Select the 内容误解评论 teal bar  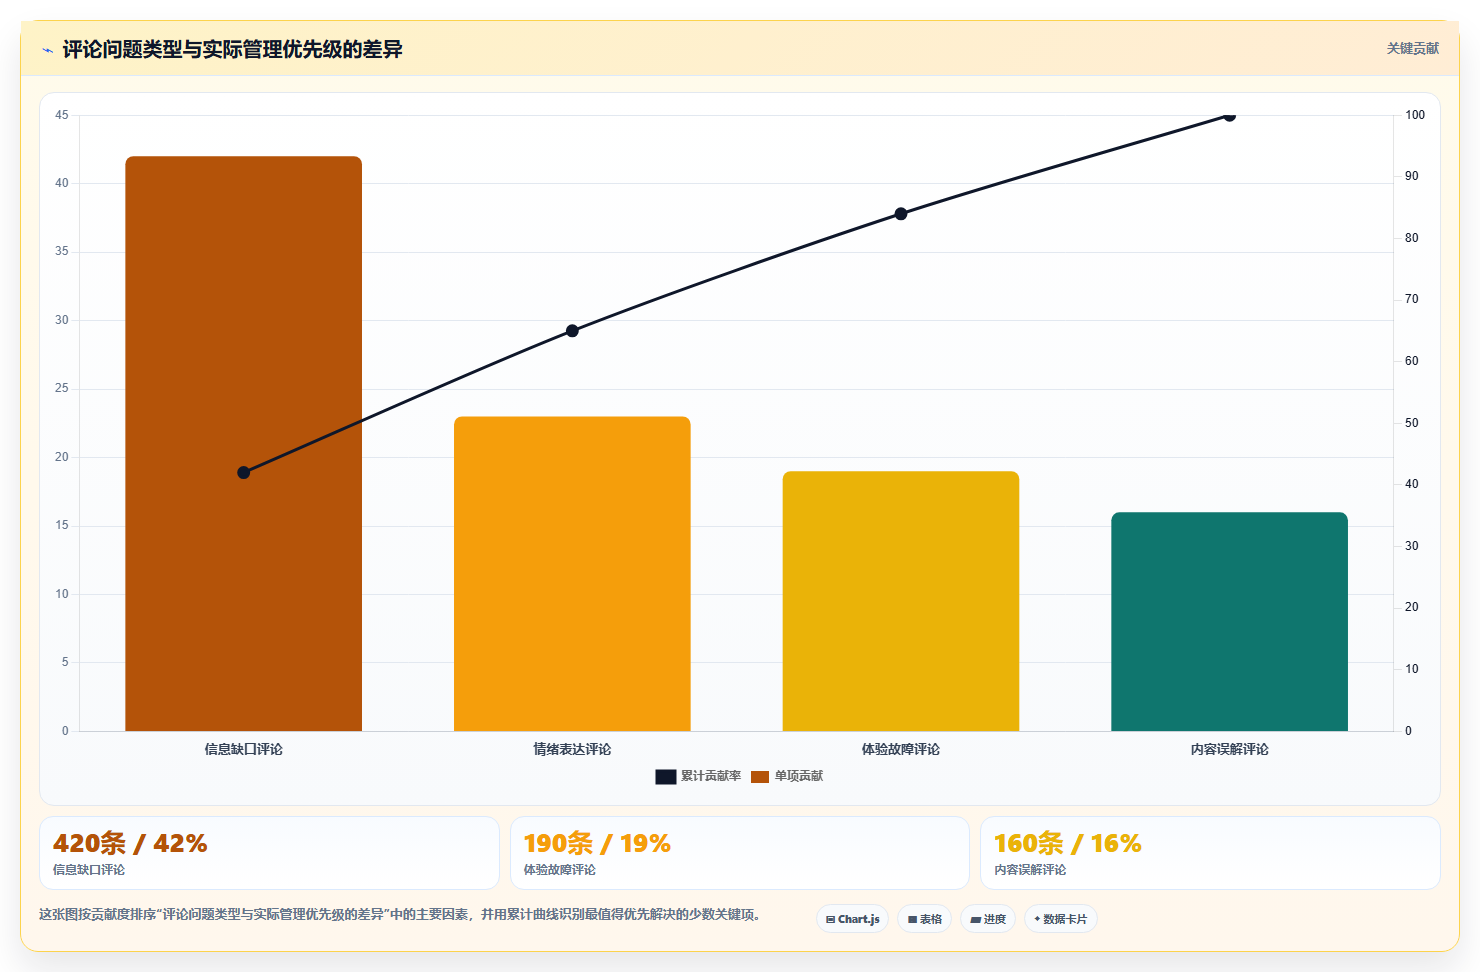point(1229,622)
